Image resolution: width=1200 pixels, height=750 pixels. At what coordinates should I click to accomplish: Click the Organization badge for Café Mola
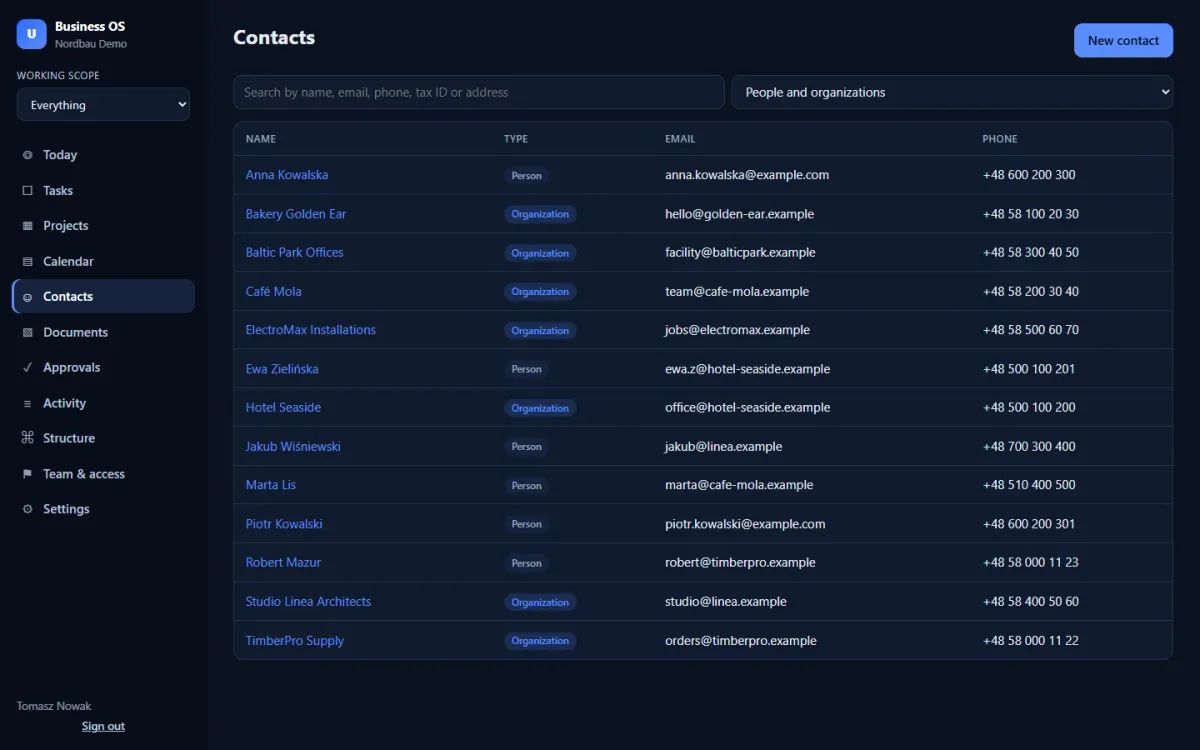540,292
